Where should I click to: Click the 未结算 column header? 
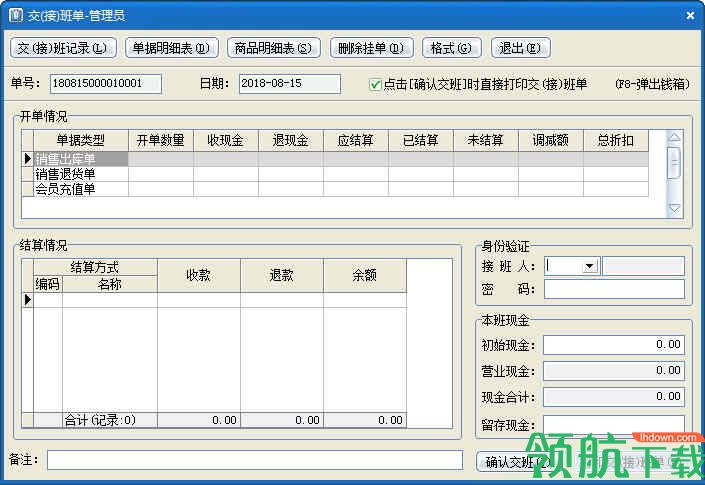pos(486,140)
